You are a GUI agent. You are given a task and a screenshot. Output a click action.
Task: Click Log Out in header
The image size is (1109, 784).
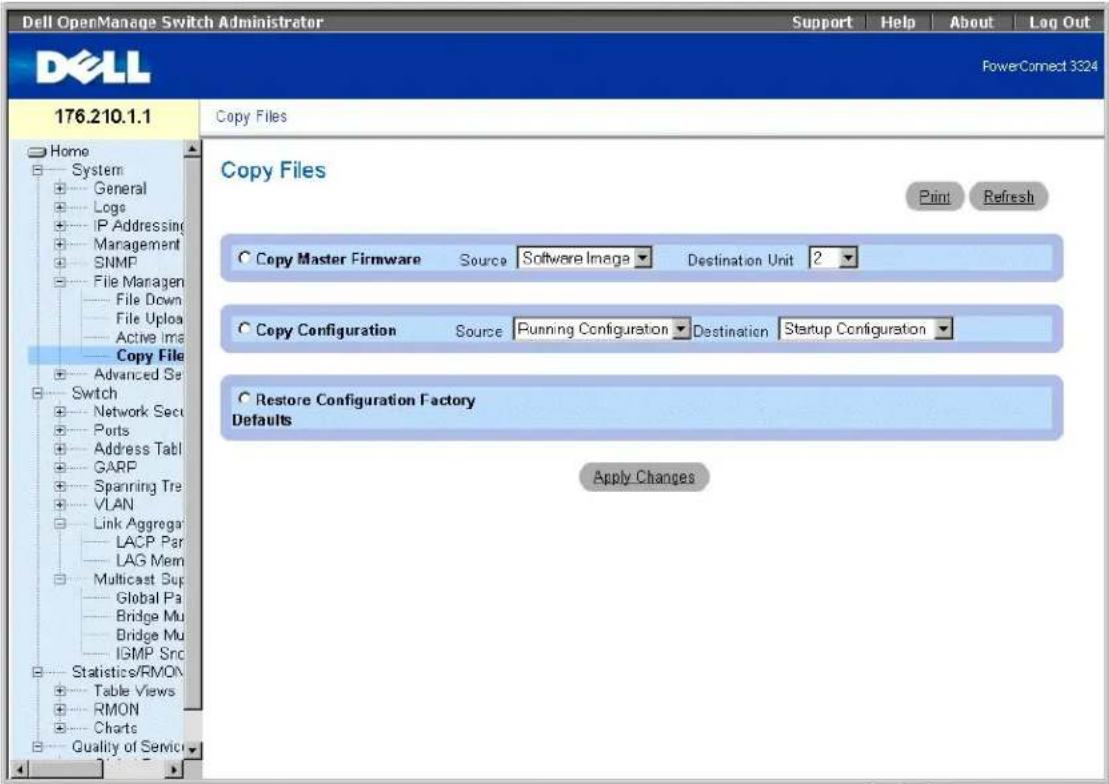1059,22
